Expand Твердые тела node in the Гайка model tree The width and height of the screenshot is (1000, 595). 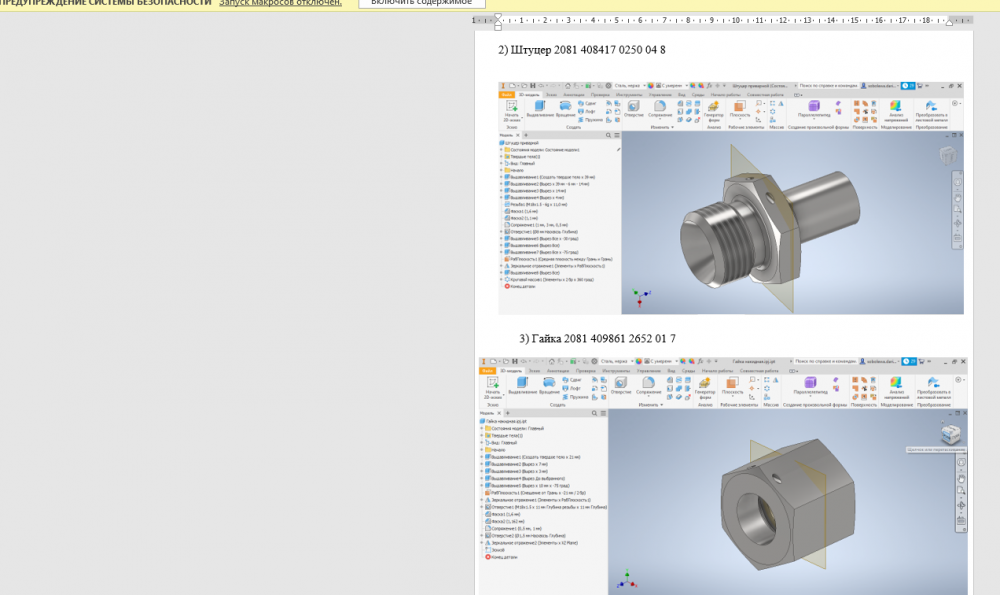[x=483, y=436]
